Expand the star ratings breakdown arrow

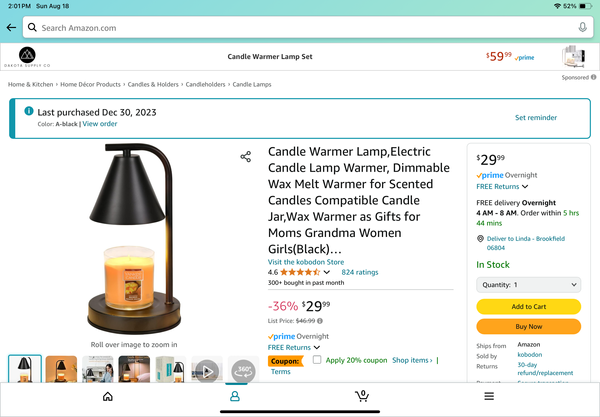point(326,272)
